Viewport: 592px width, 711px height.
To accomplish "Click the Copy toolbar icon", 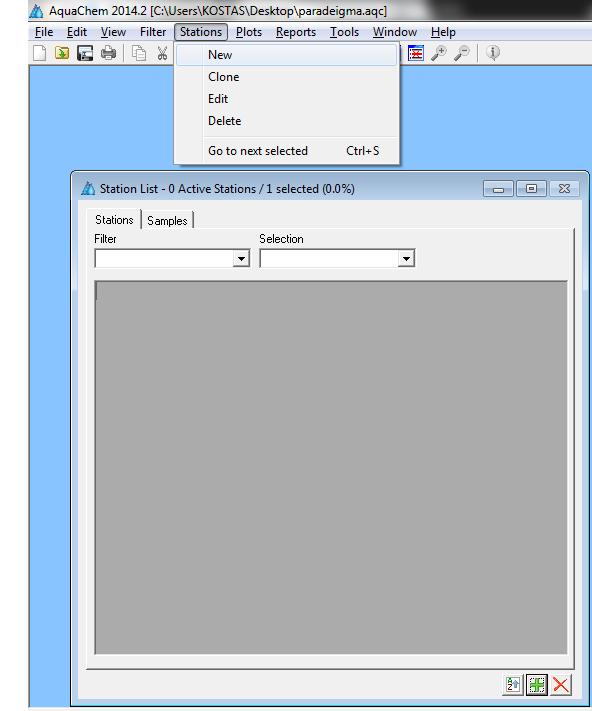I will 139,53.
